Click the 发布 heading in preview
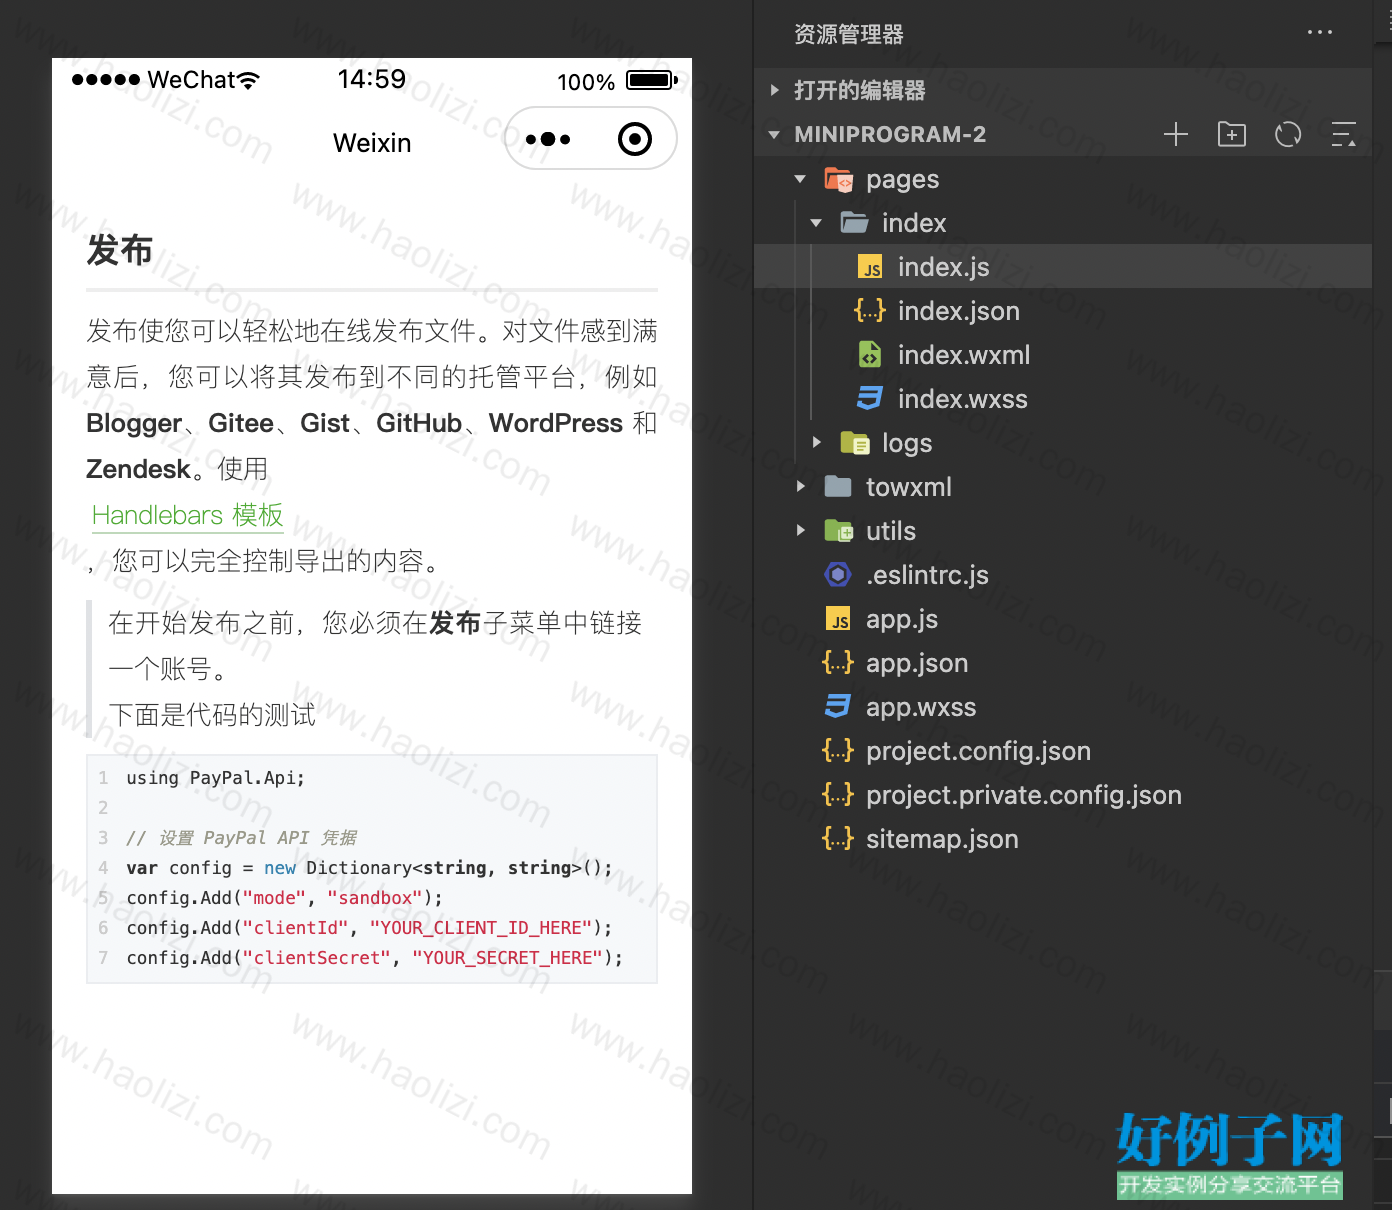The image size is (1392, 1210). (120, 250)
